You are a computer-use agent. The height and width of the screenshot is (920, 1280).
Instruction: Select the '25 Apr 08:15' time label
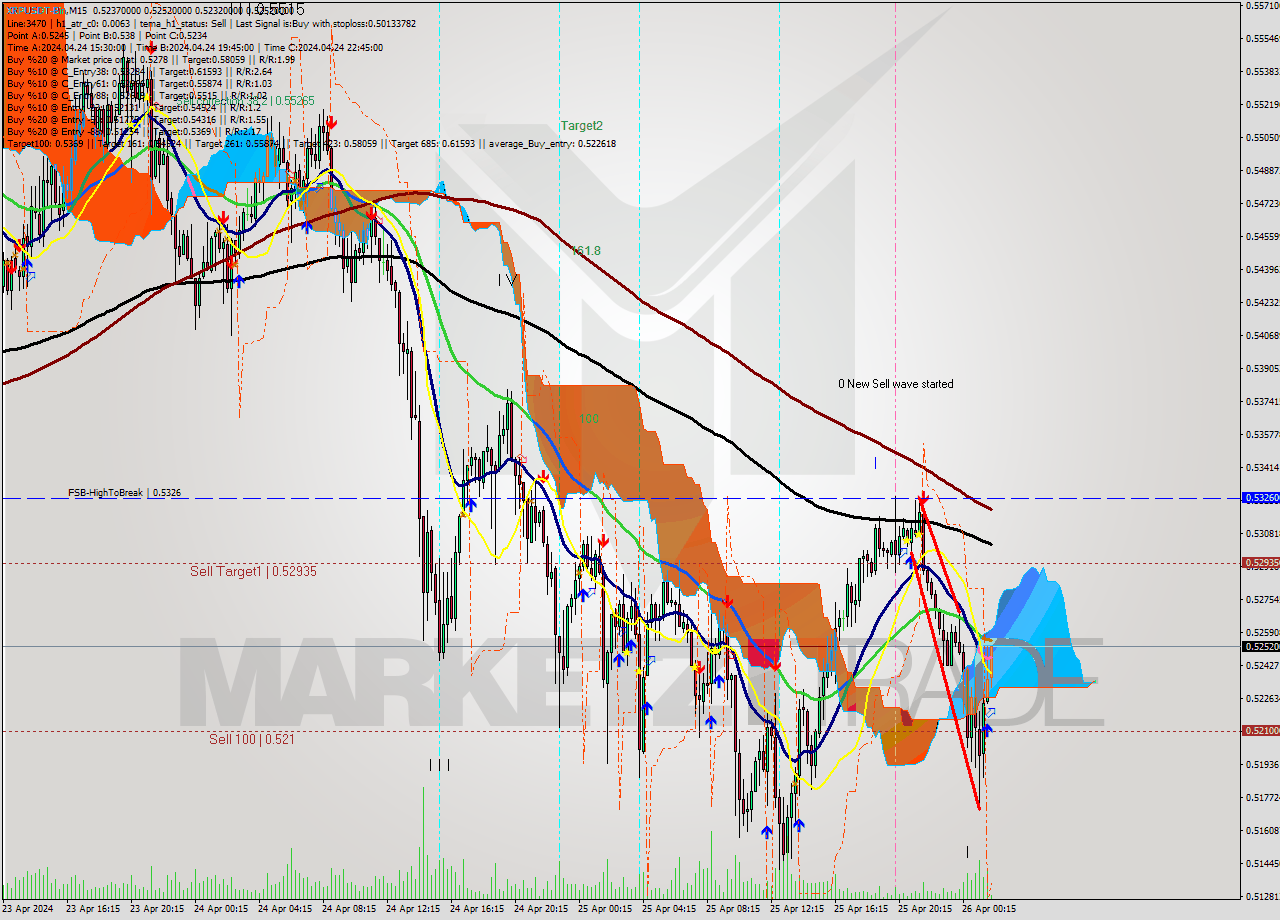[734, 909]
